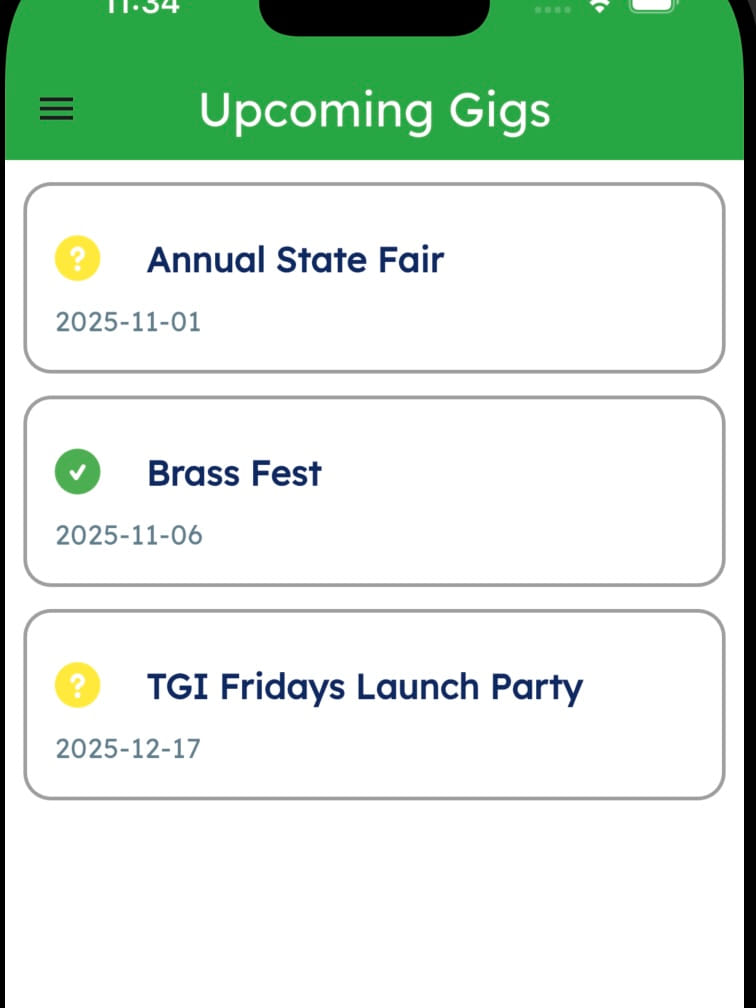Viewport: 756px width, 1008px height.
Task: Tap the cellular signal dots indicator
Action: click(552, 8)
